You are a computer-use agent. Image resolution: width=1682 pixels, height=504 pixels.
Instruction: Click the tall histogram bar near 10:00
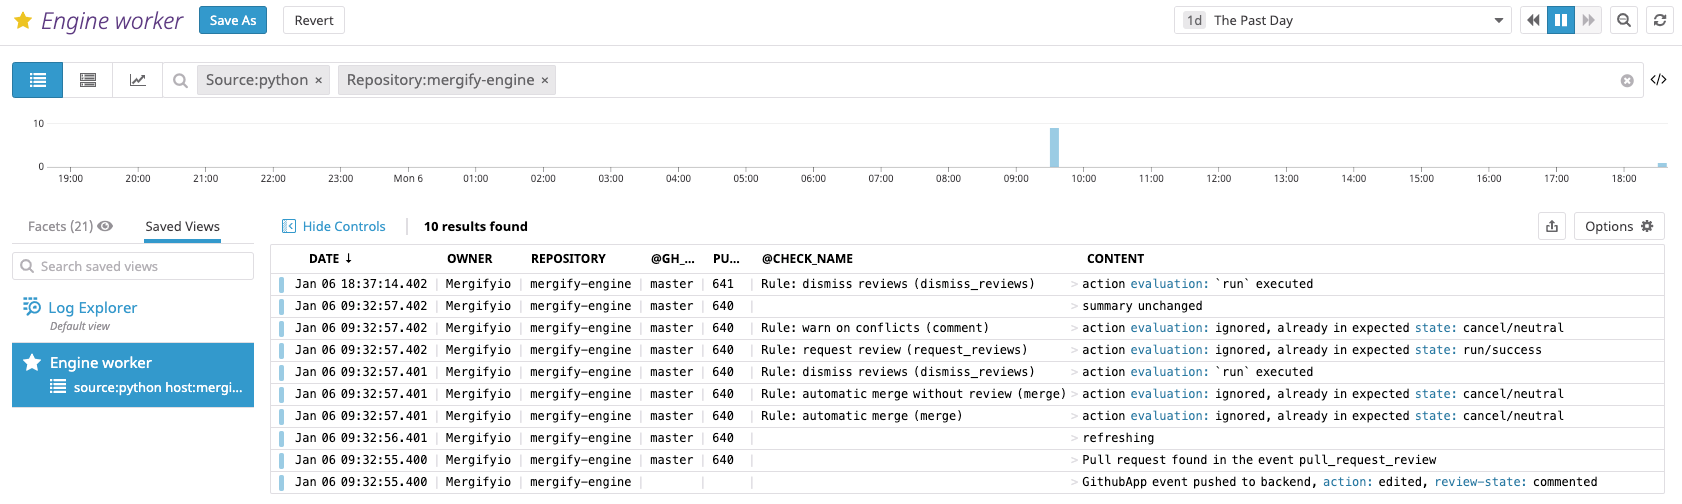(x=1054, y=147)
